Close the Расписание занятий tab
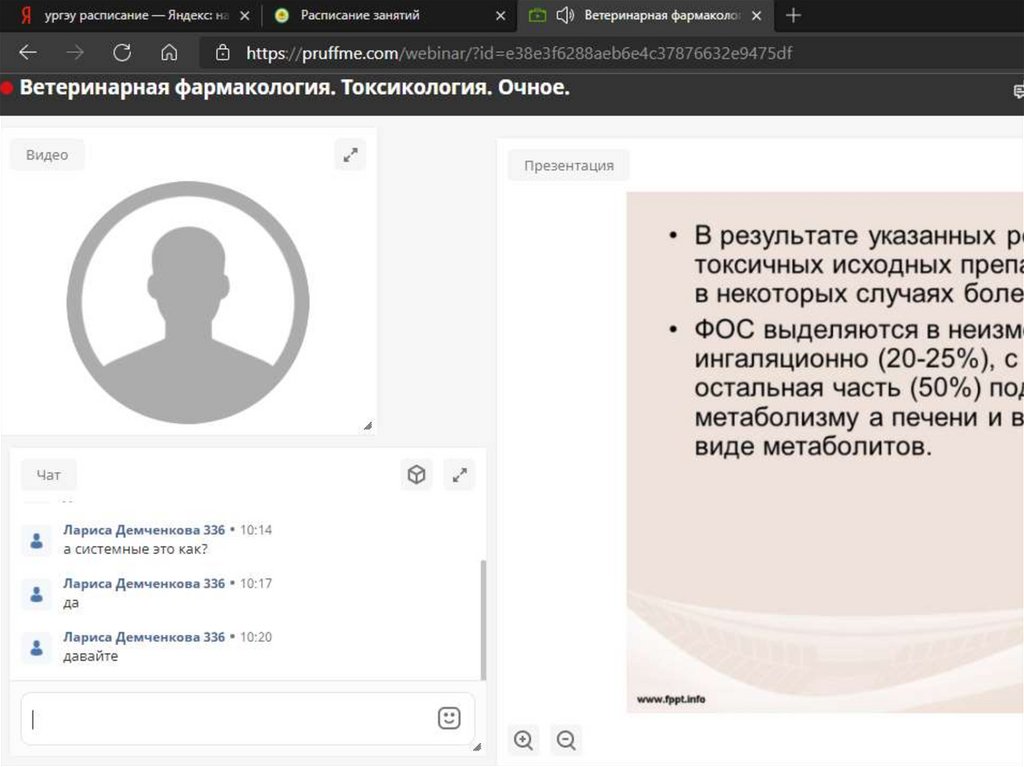The height and width of the screenshot is (767, 1024). coord(501,15)
